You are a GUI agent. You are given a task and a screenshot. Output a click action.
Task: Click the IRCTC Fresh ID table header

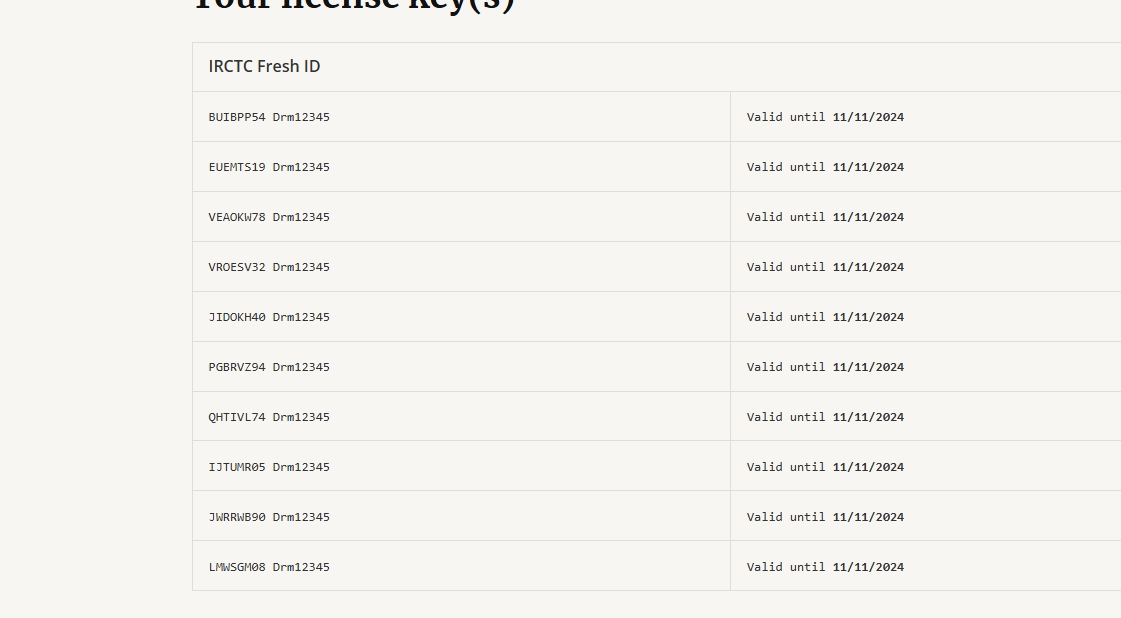point(264,67)
